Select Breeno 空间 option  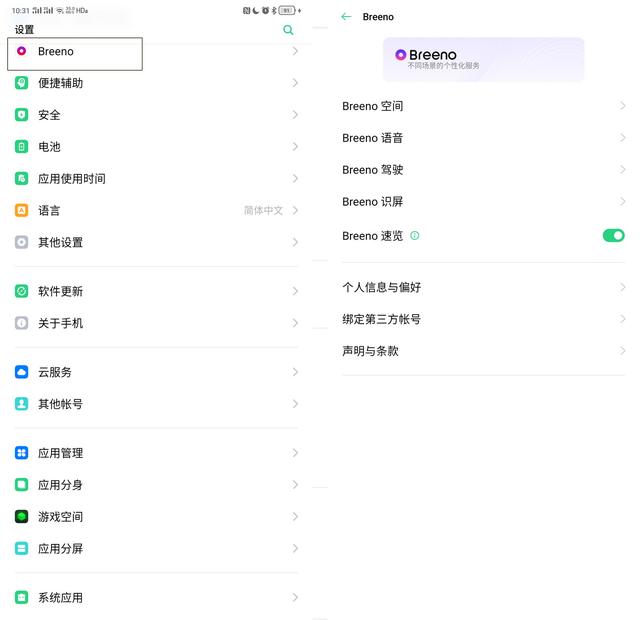(x=483, y=106)
